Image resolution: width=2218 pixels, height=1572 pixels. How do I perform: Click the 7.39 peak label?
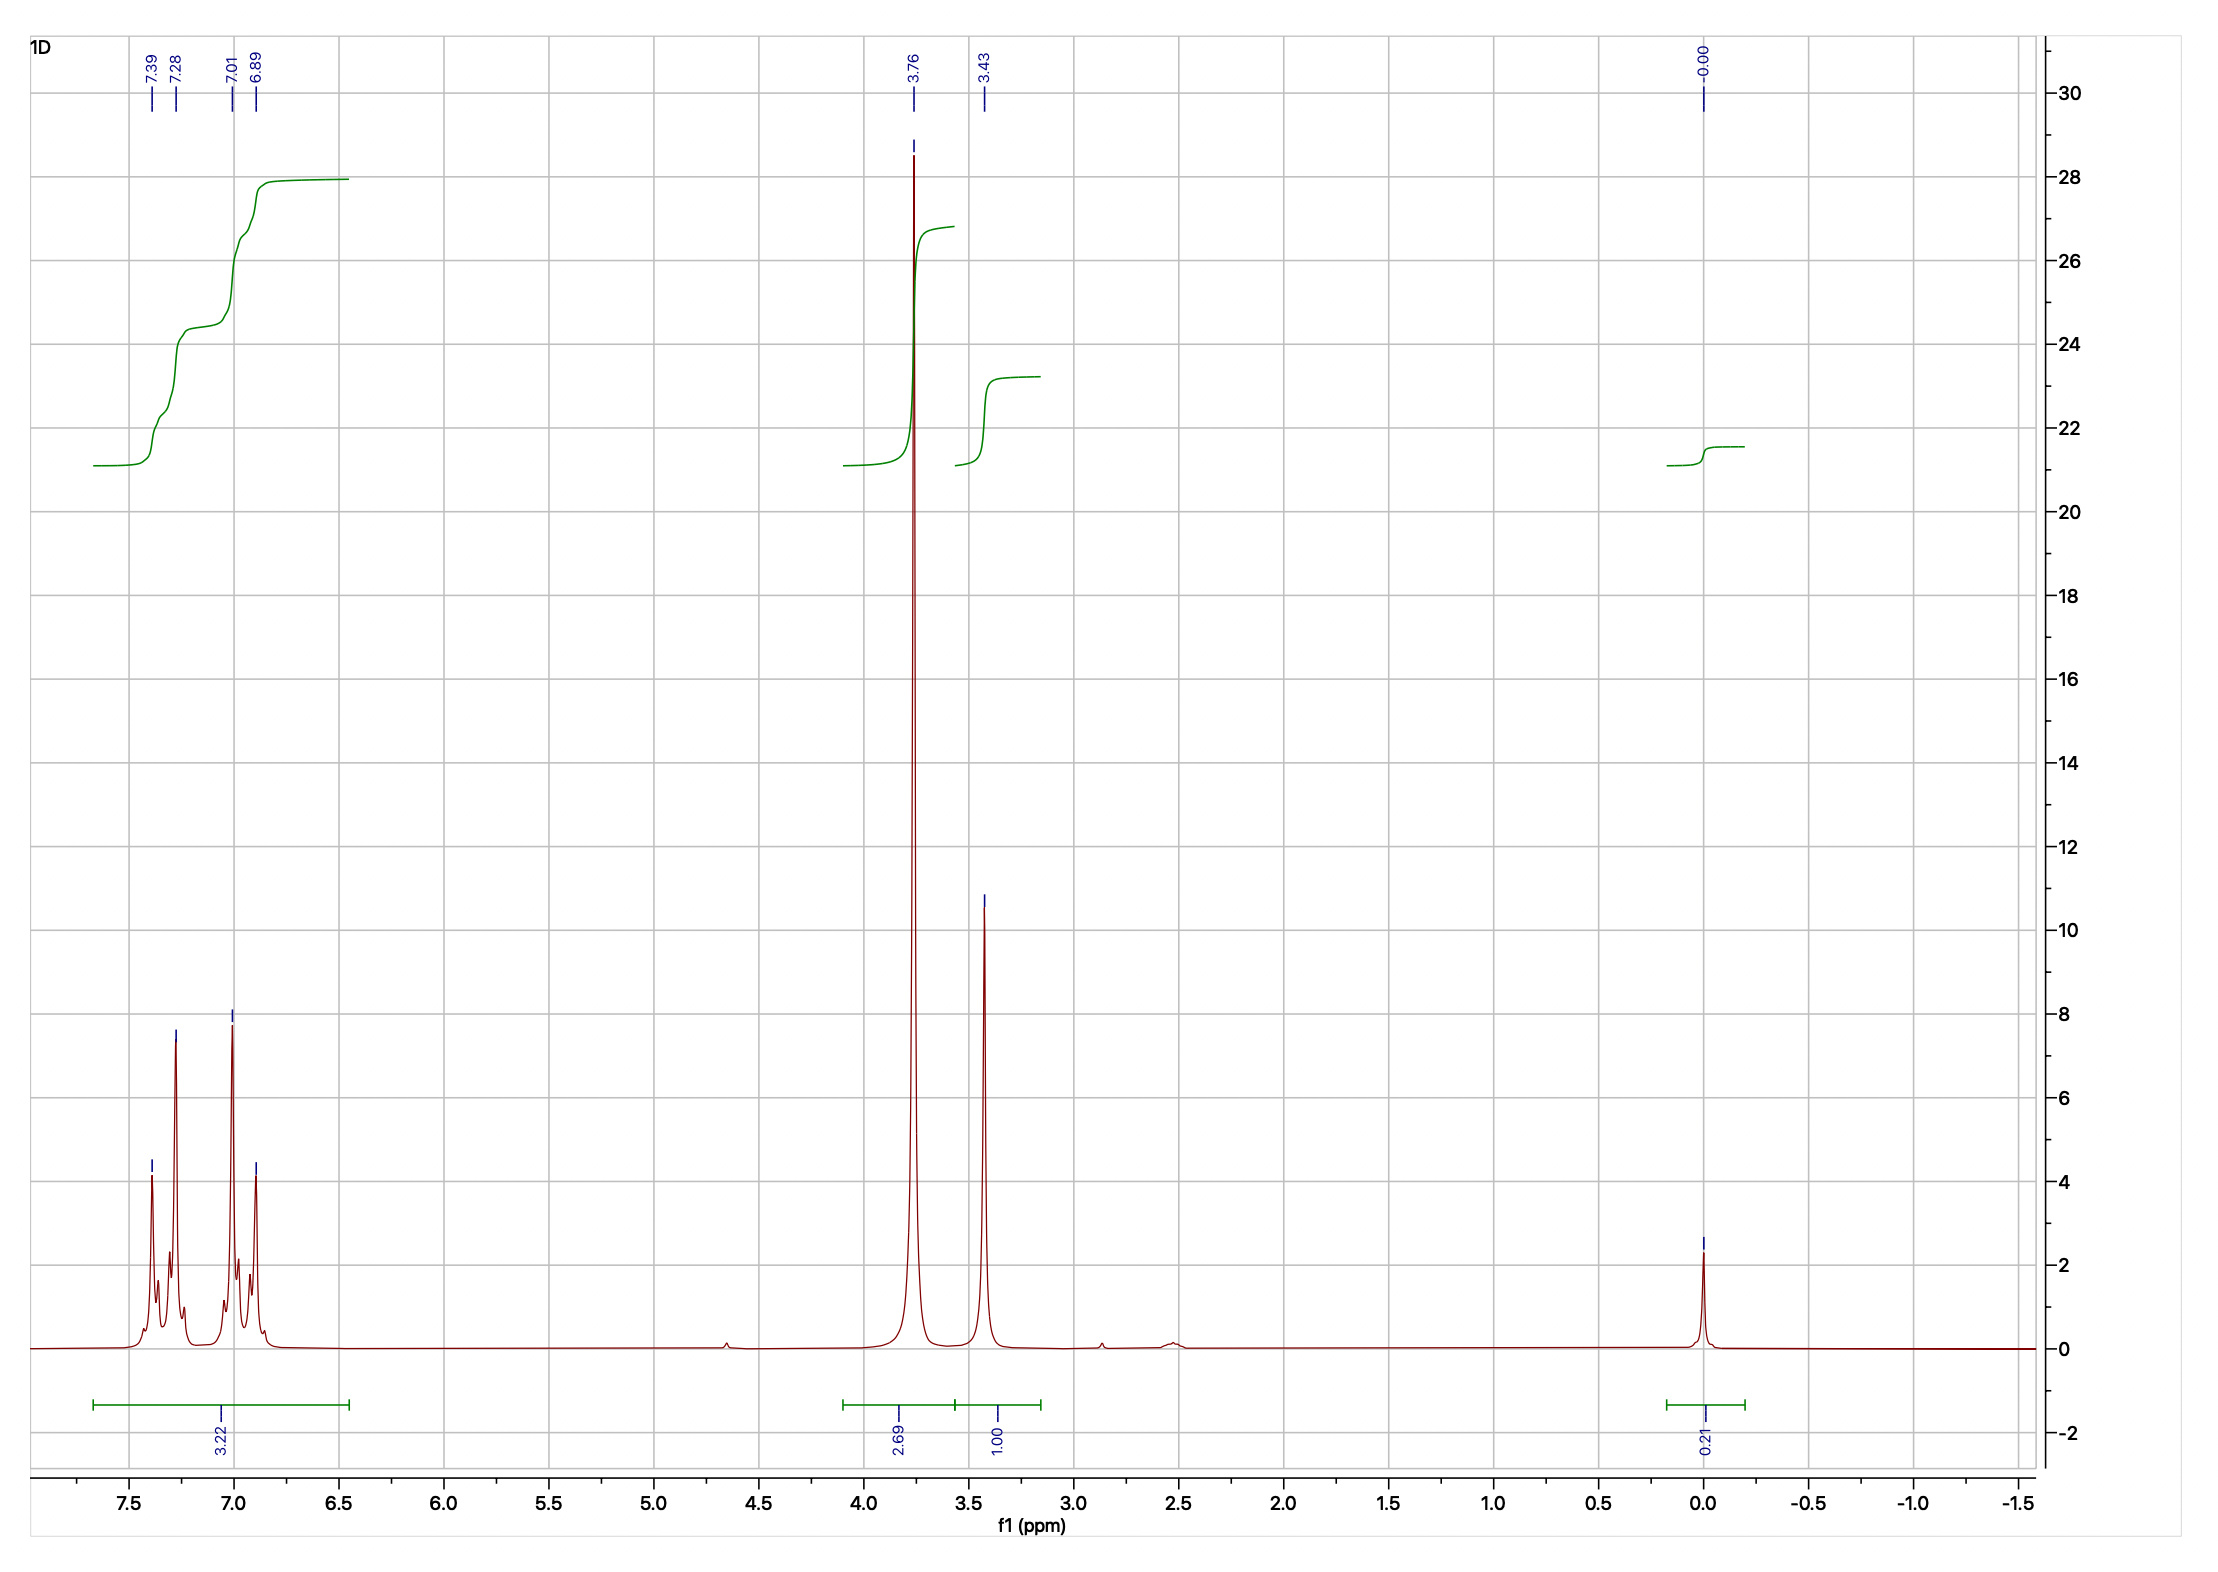[x=151, y=68]
